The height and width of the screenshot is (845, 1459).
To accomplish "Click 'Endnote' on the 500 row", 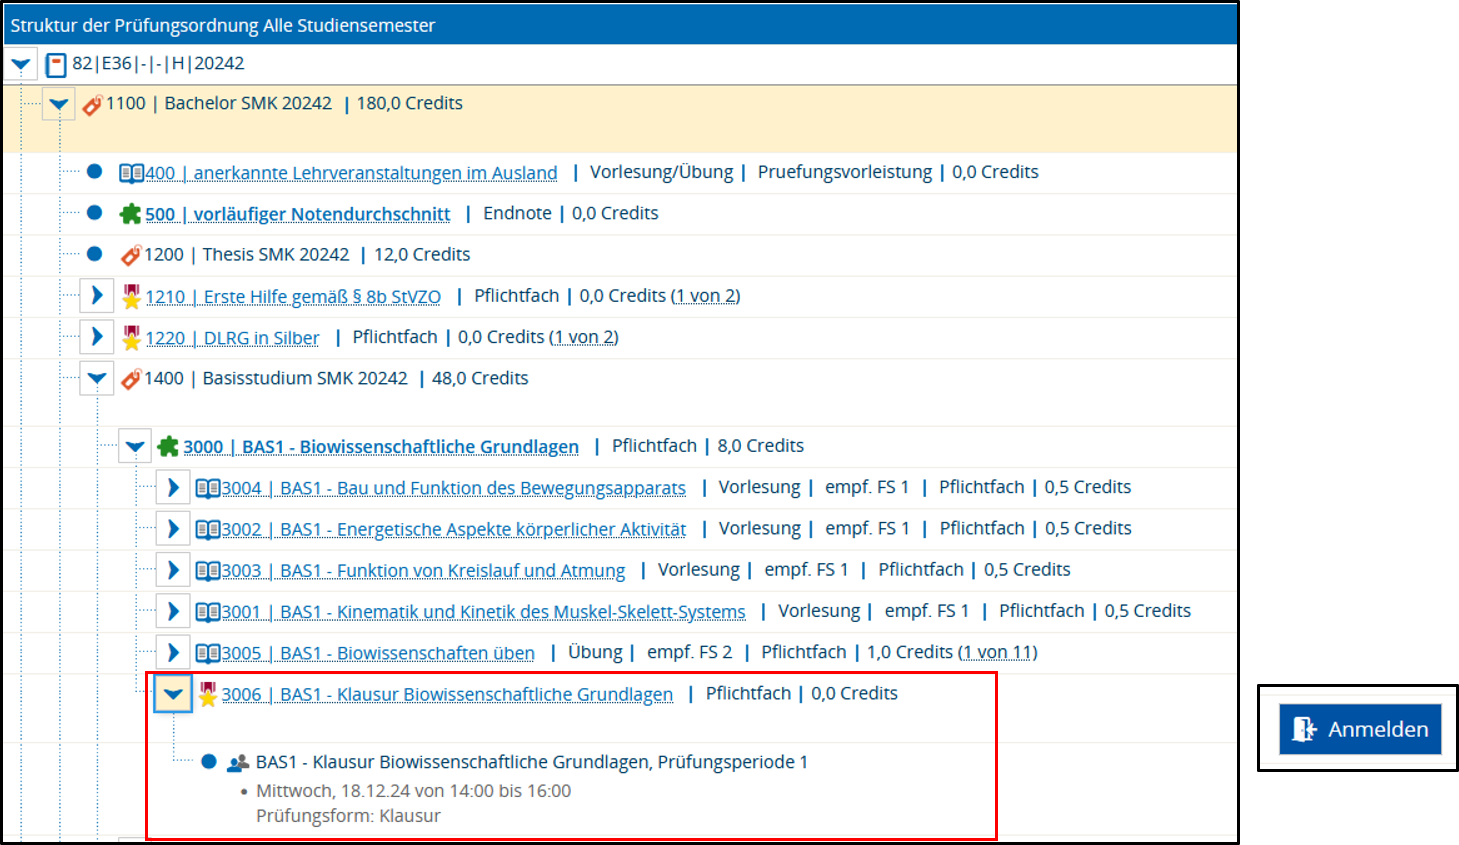I will tap(517, 213).
